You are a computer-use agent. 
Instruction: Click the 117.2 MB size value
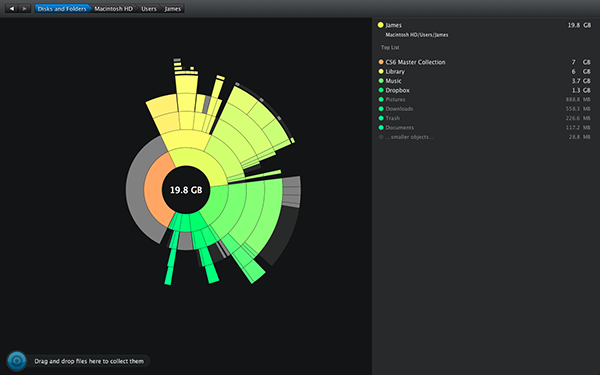578,127
